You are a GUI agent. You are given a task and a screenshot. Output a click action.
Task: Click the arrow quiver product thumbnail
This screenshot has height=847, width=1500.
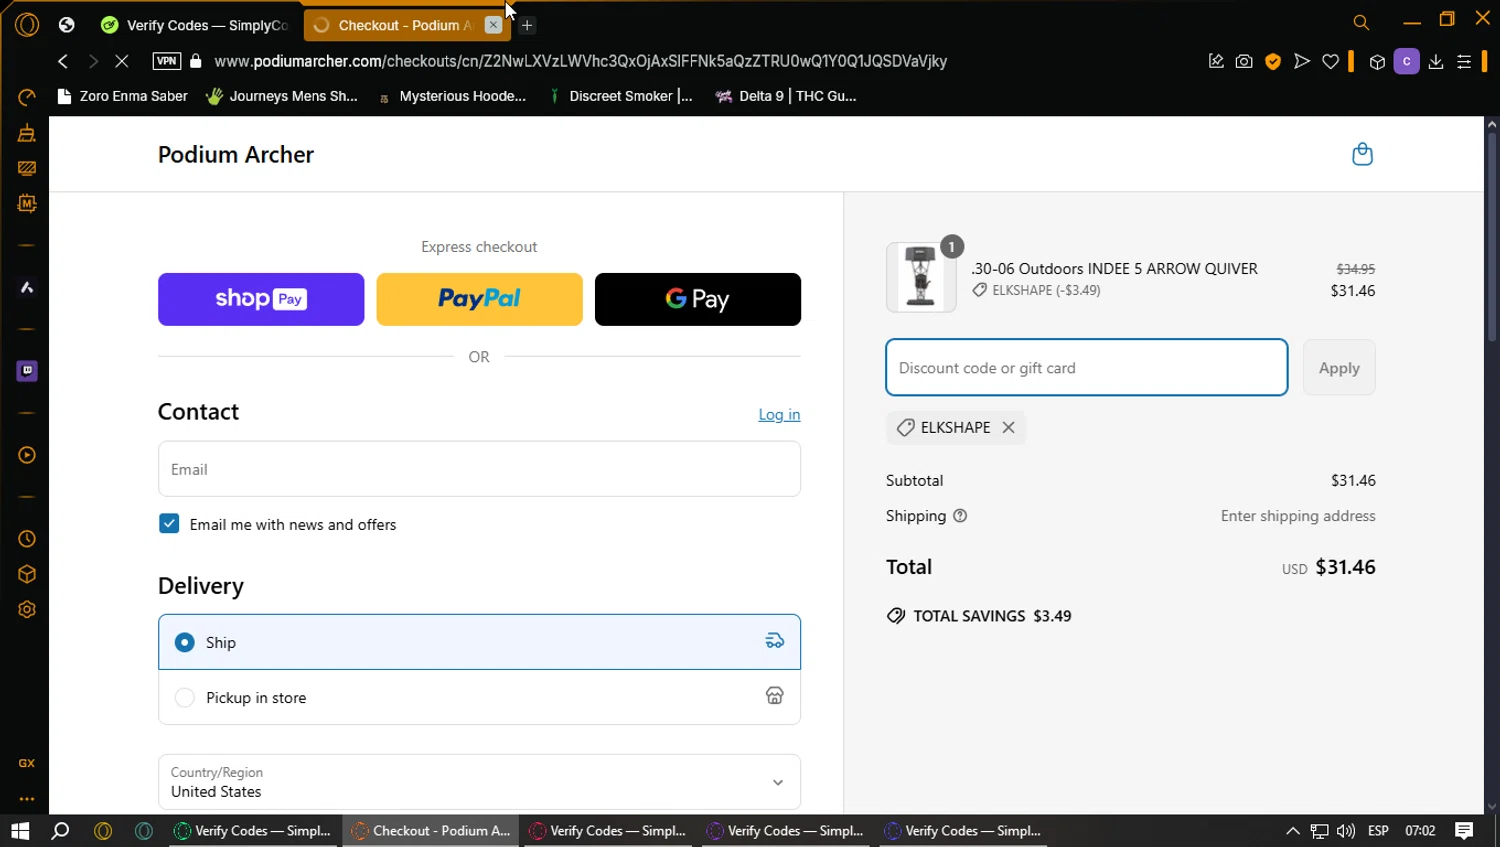coord(921,278)
